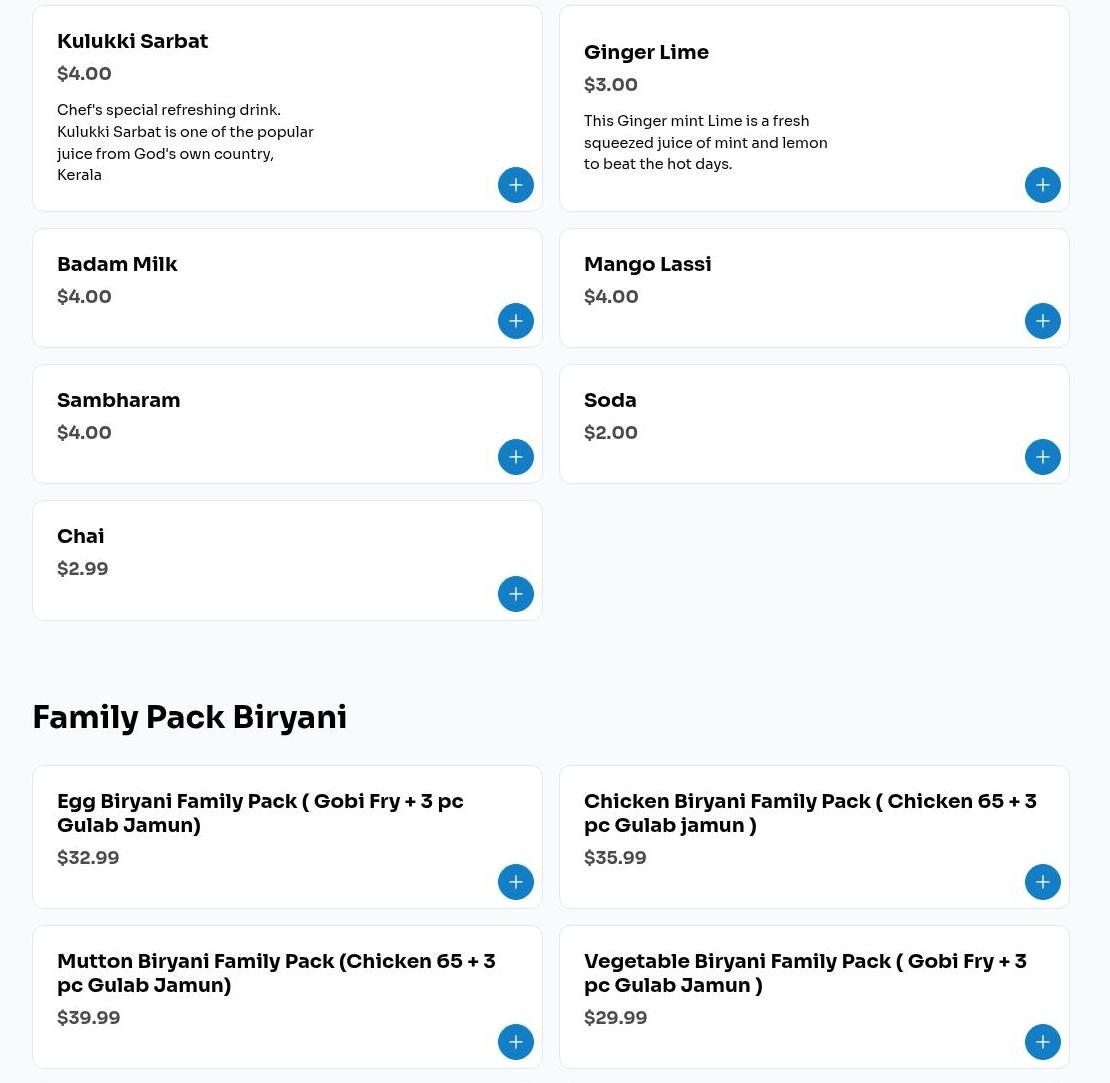Select Chicken Biryani Family Pack title
The image size is (1110, 1083).
810,813
